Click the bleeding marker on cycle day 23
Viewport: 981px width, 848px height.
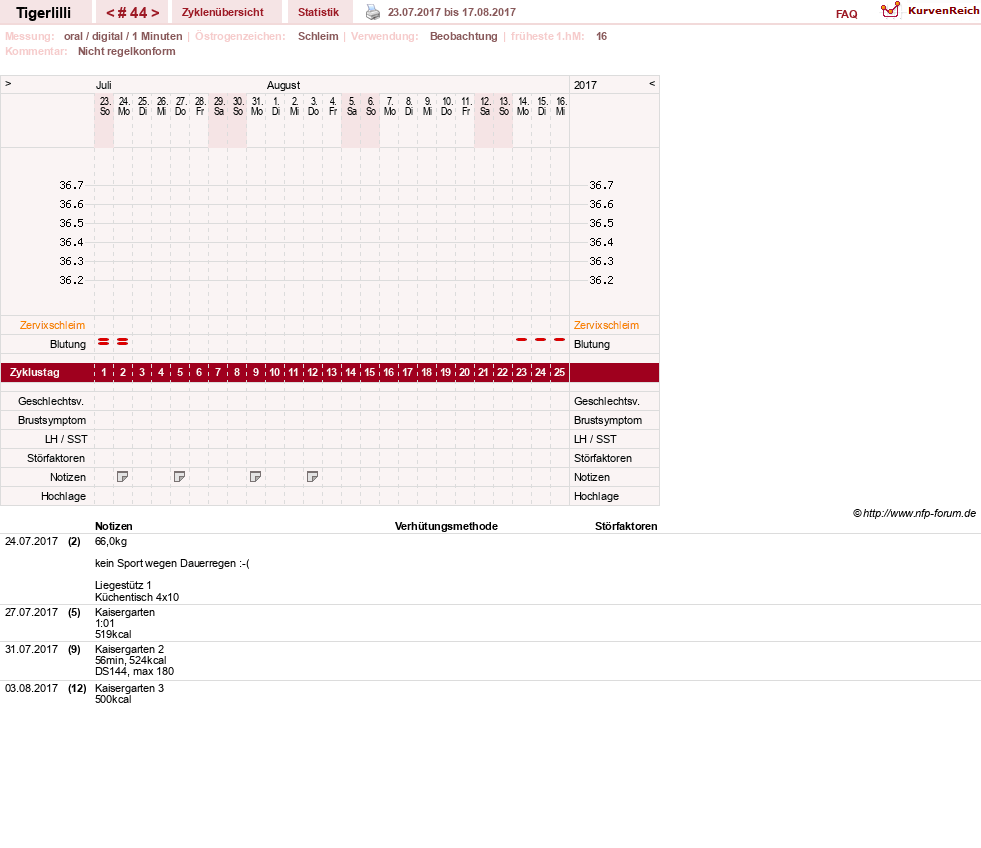point(522,339)
